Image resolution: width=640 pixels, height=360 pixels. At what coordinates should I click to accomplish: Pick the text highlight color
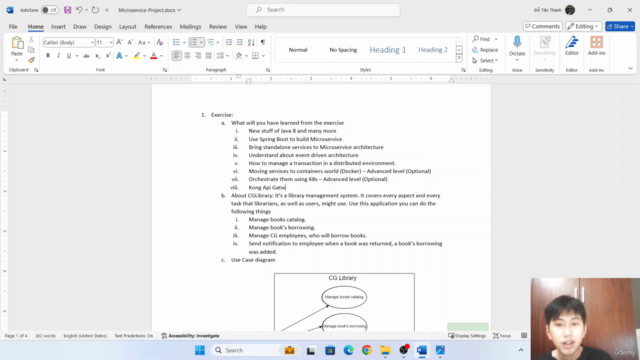pyautogui.click(x=137, y=56)
